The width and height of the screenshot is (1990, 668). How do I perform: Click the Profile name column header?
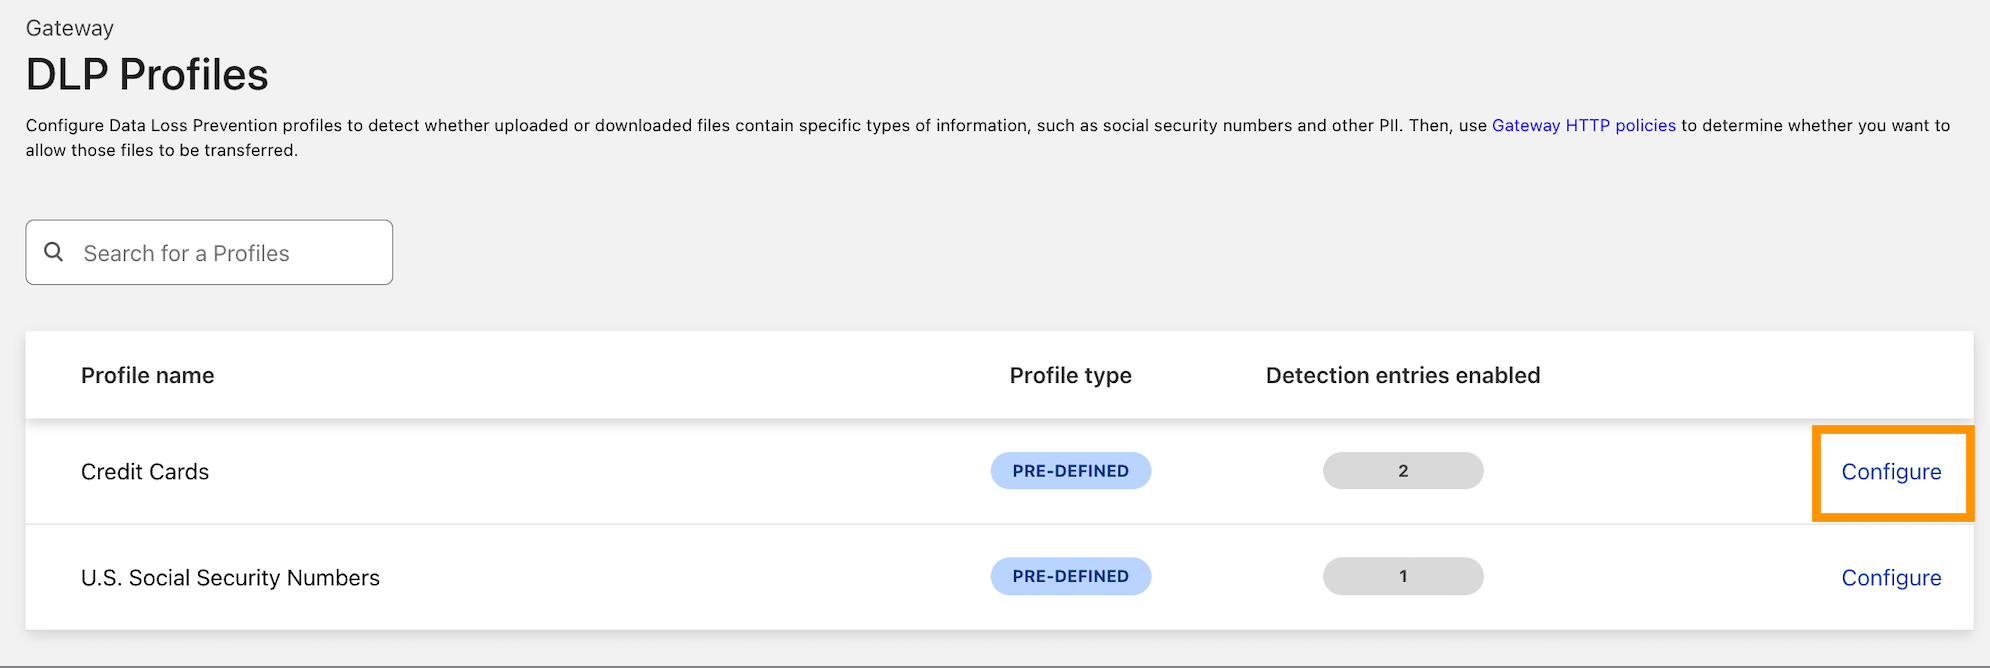[148, 375]
